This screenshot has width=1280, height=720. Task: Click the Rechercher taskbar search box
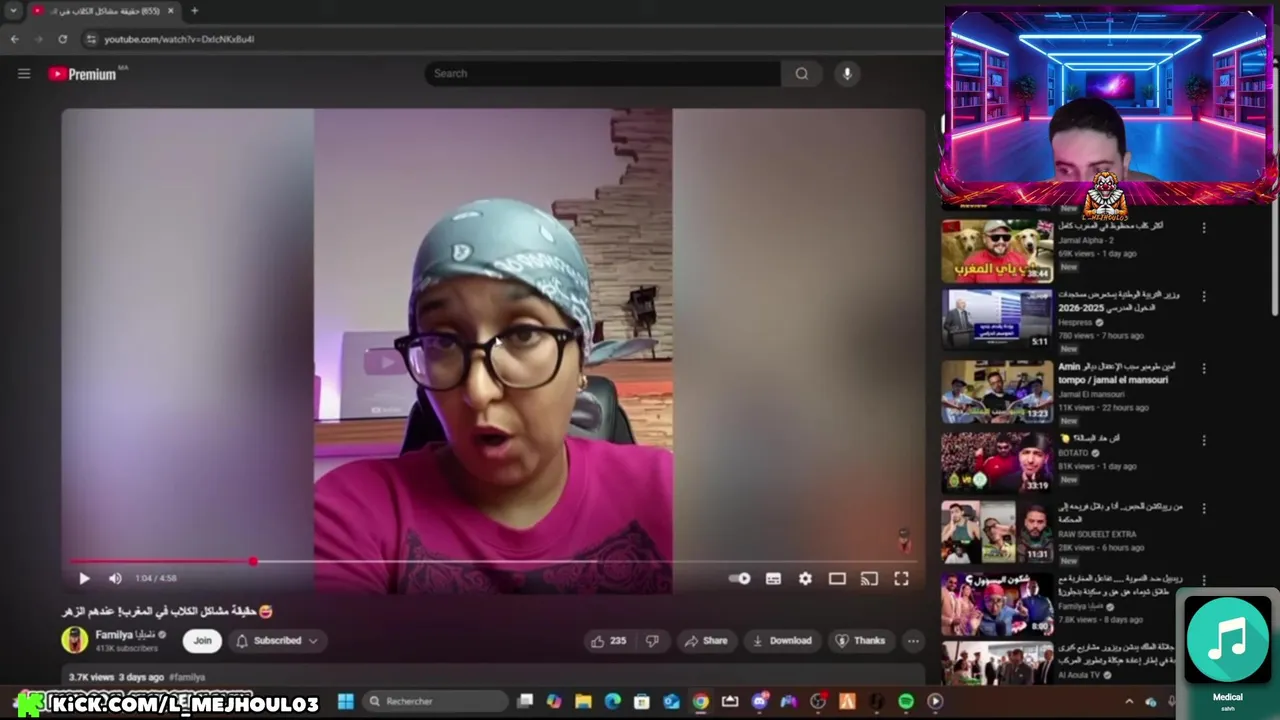(x=434, y=701)
